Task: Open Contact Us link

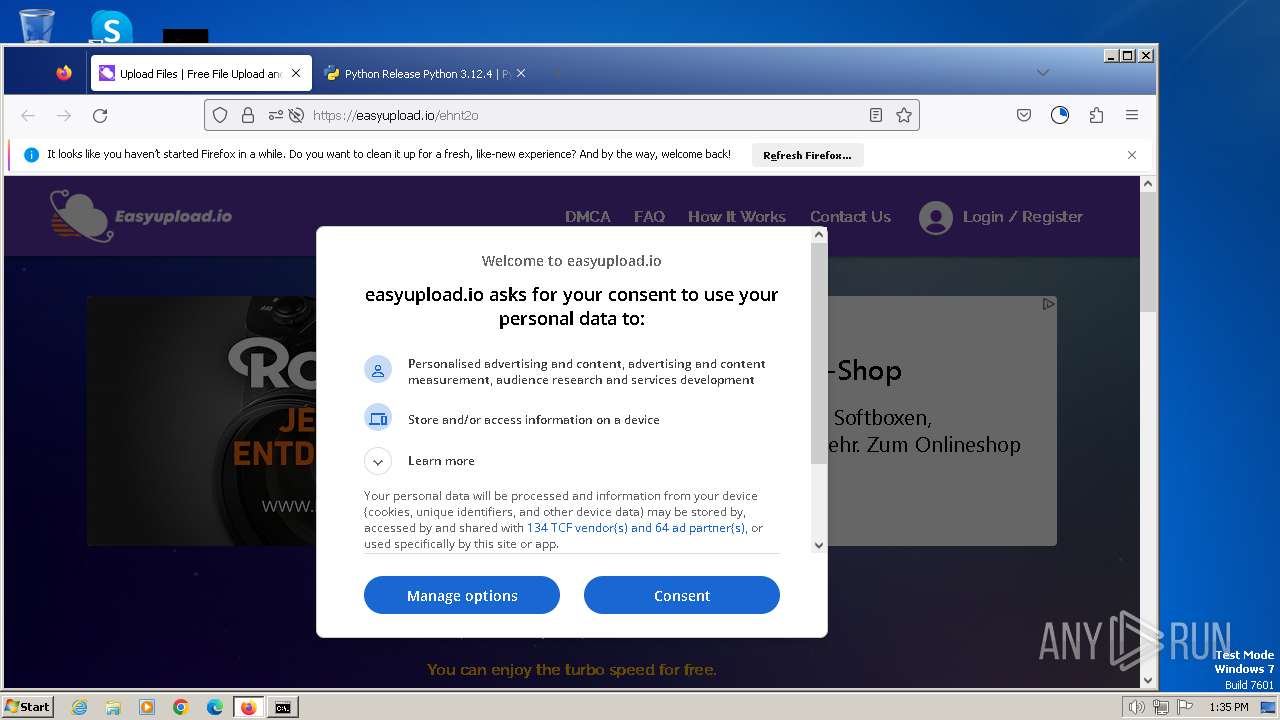Action: coord(850,216)
